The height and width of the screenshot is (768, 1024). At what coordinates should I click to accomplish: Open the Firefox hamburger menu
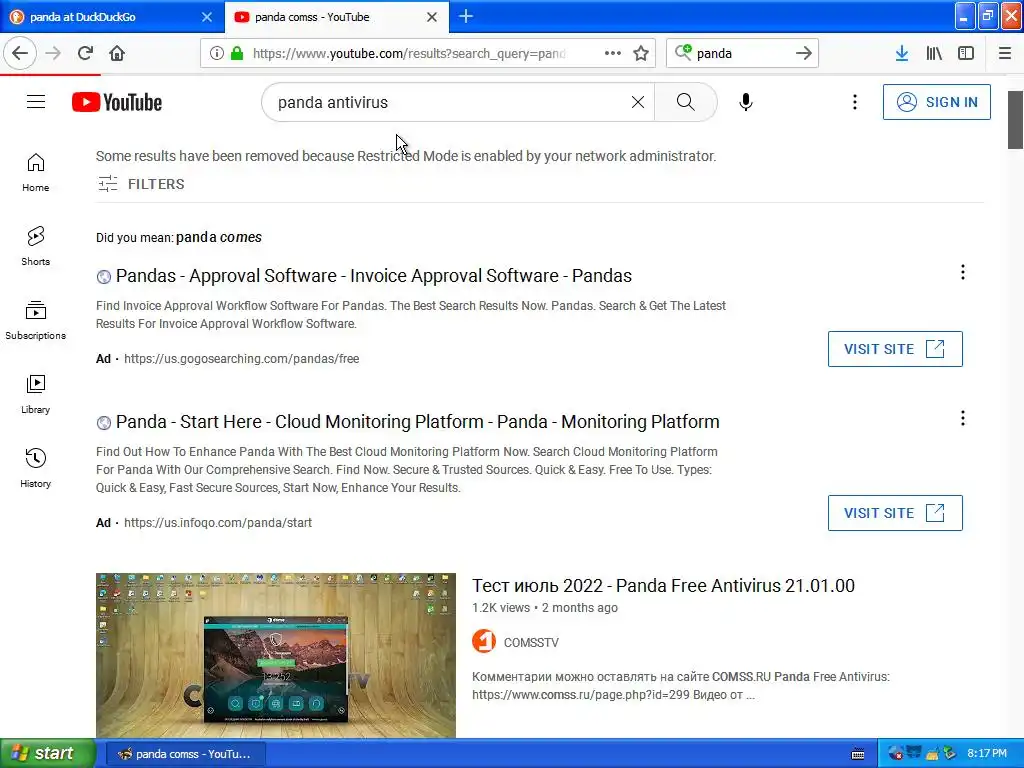tap(1005, 53)
